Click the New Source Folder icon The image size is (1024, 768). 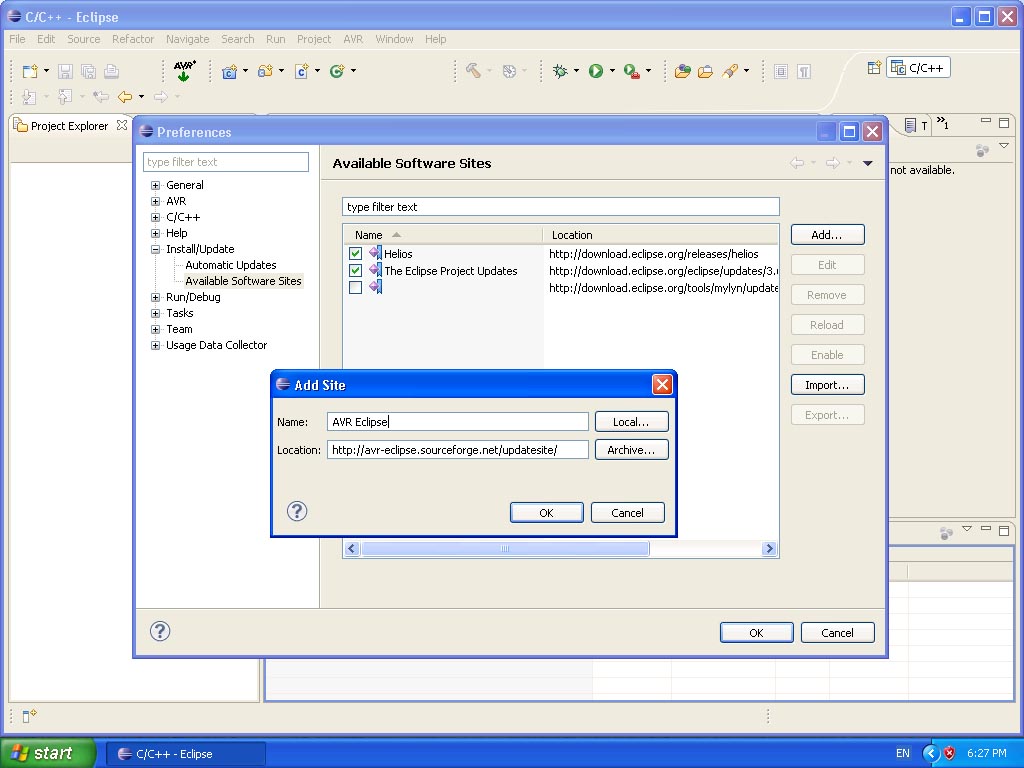click(x=265, y=71)
